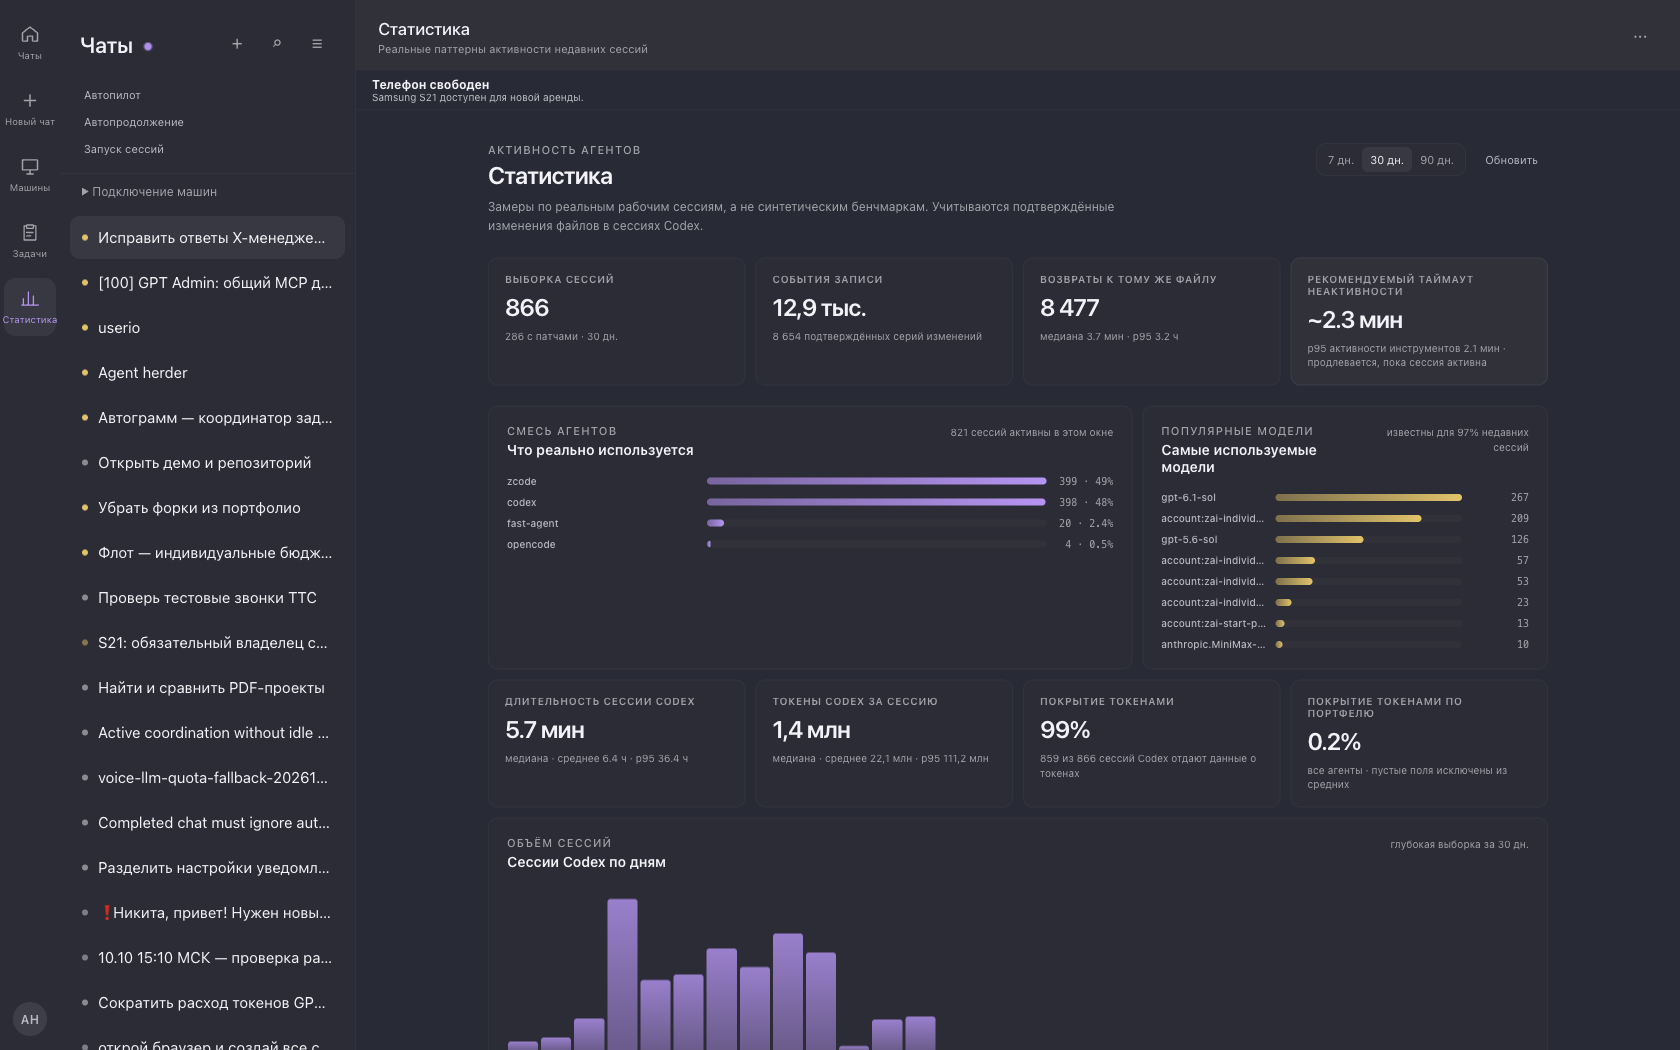This screenshot has width=1680, height=1050.
Task: Open chat voice-llm-quota-fallback-20261...
Action: (x=207, y=778)
